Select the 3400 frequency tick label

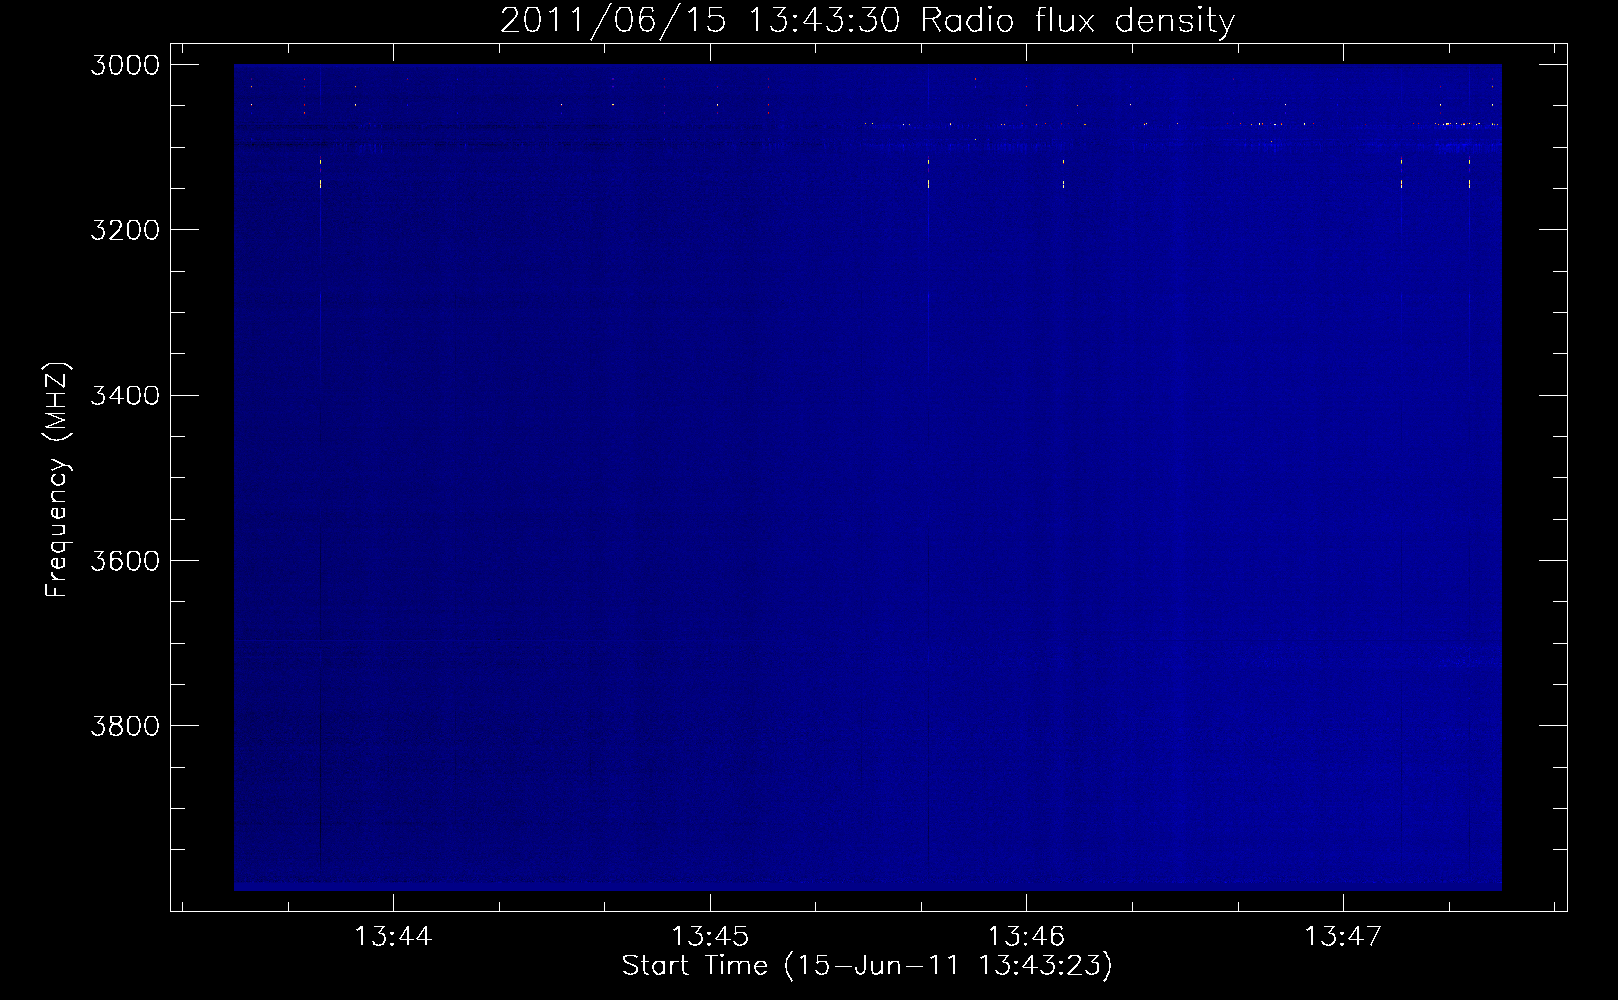point(125,395)
